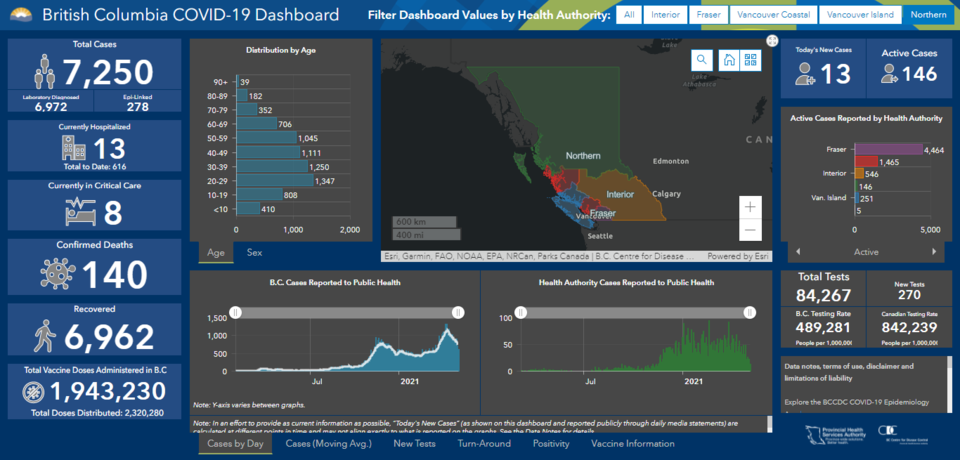Viewport: 960px width, 460px height.
Task: Click the Today's New Cases person icon
Action: coord(805,74)
